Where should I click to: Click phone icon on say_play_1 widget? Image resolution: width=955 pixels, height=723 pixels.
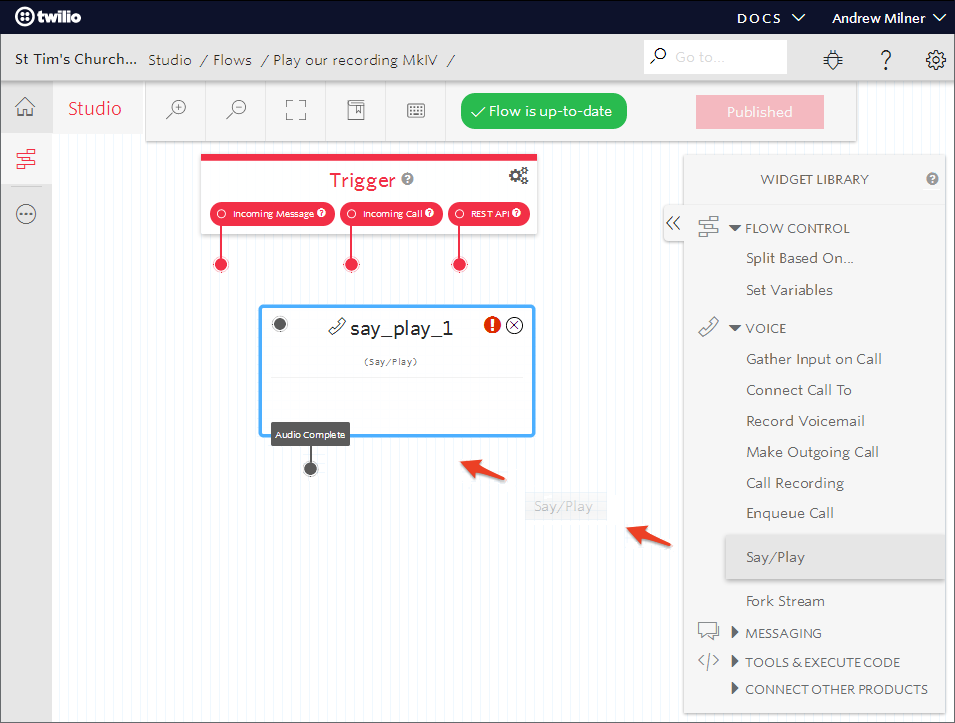tap(337, 327)
